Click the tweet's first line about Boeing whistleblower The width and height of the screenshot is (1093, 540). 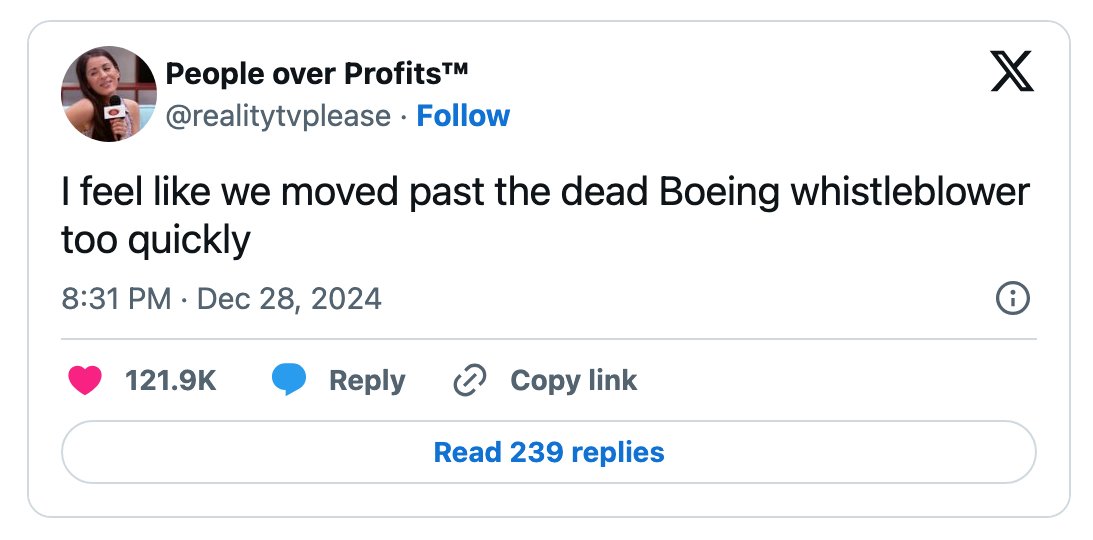545,194
